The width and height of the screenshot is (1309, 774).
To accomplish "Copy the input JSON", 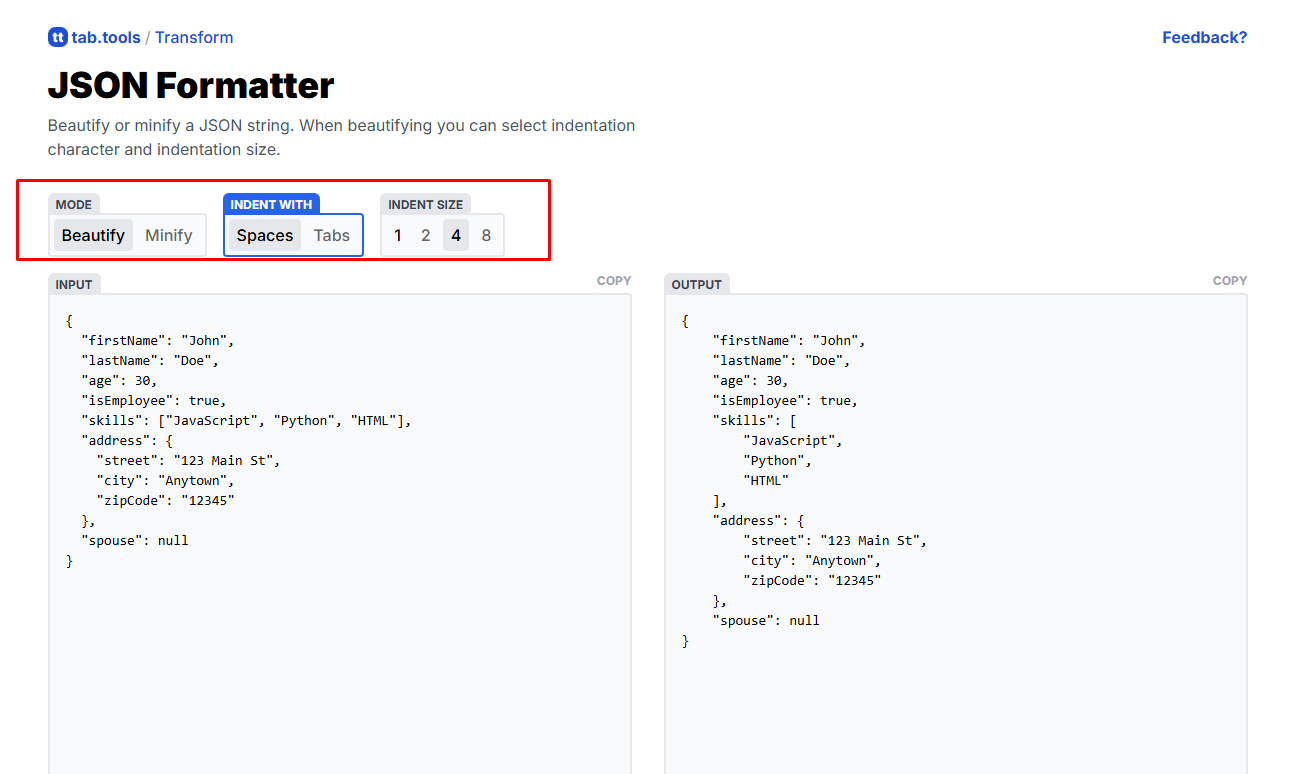I will pyautogui.click(x=614, y=281).
